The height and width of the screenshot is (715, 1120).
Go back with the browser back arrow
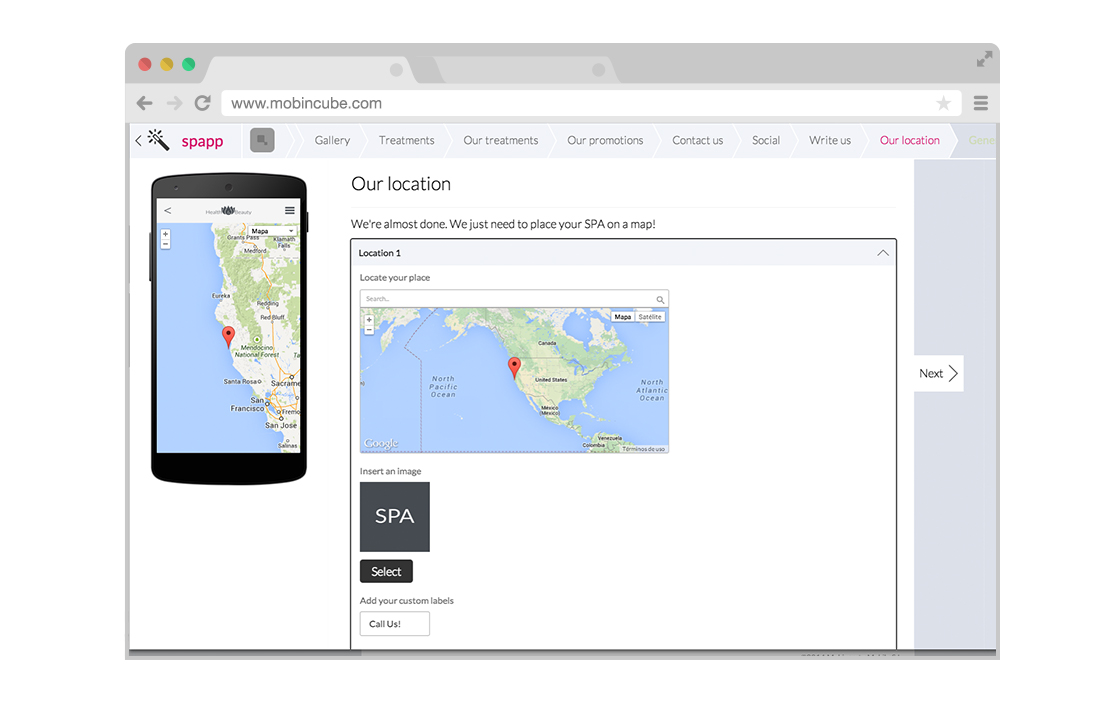[x=144, y=103]
